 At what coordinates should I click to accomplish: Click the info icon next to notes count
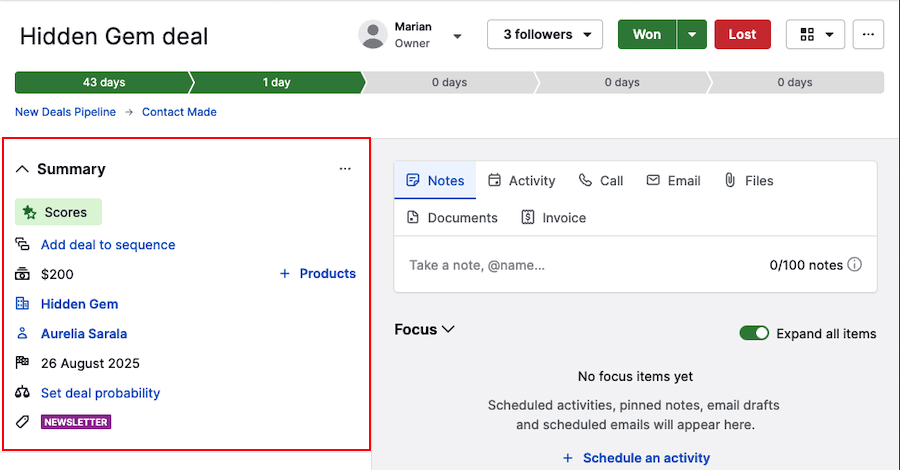(855, 265)
